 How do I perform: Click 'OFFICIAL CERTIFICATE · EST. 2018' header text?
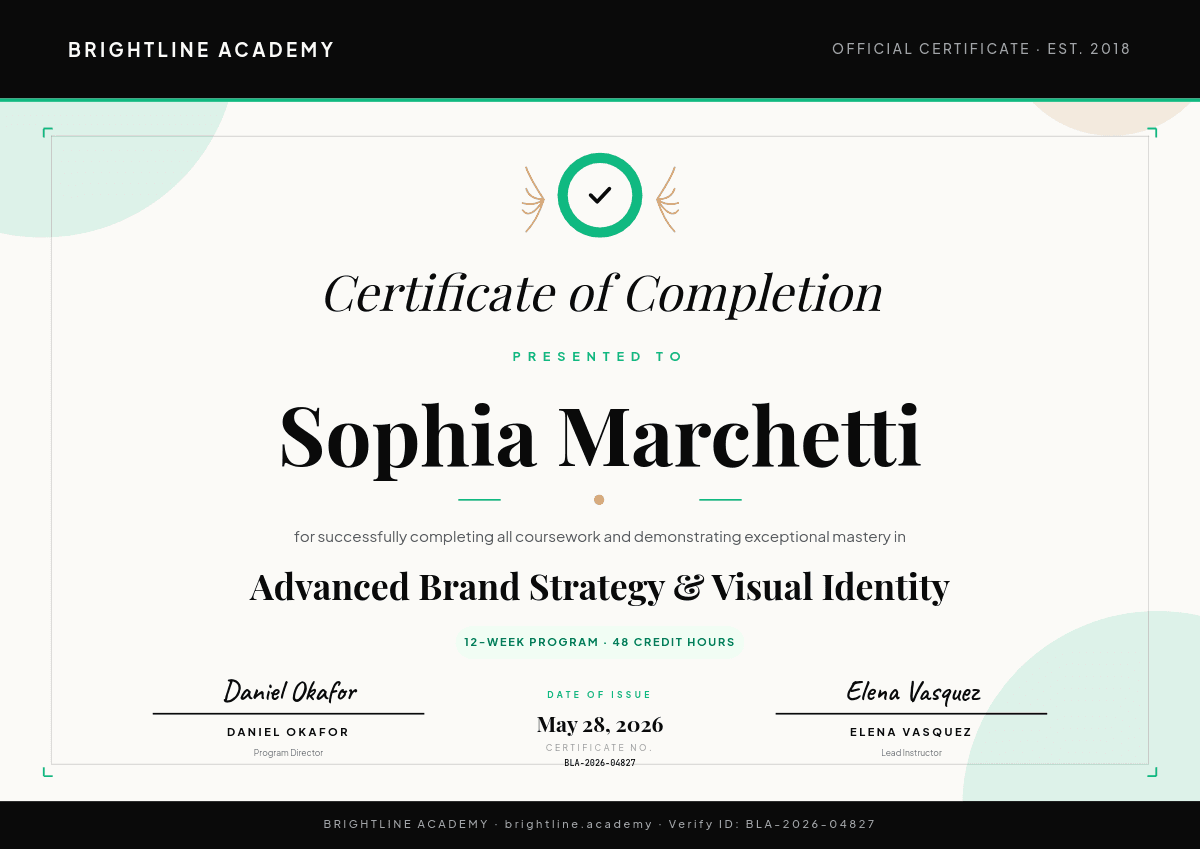click(x=981, y=49)
